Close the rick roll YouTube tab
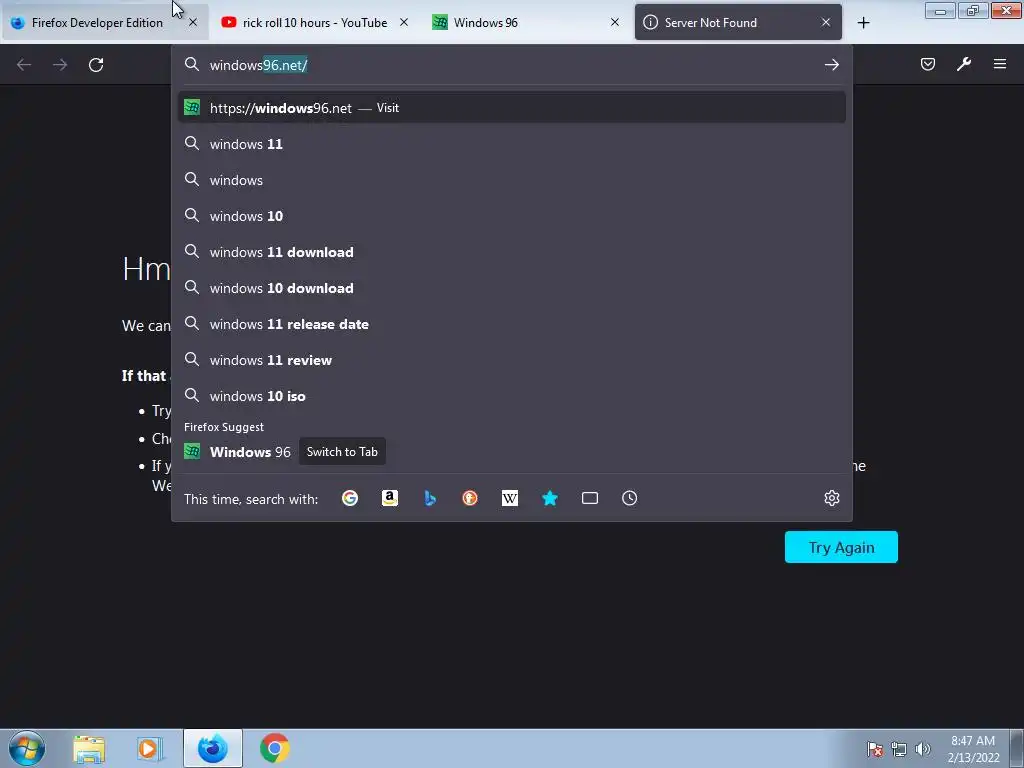The width and height of the screenshot is (1024, 768). tap(404, 22)
